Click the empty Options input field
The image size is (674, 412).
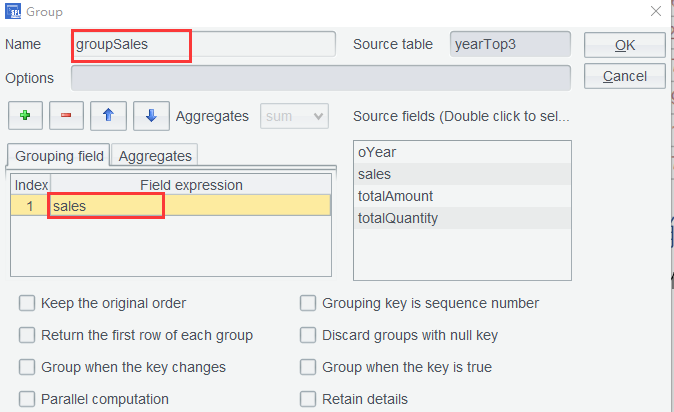coord(320,77)
